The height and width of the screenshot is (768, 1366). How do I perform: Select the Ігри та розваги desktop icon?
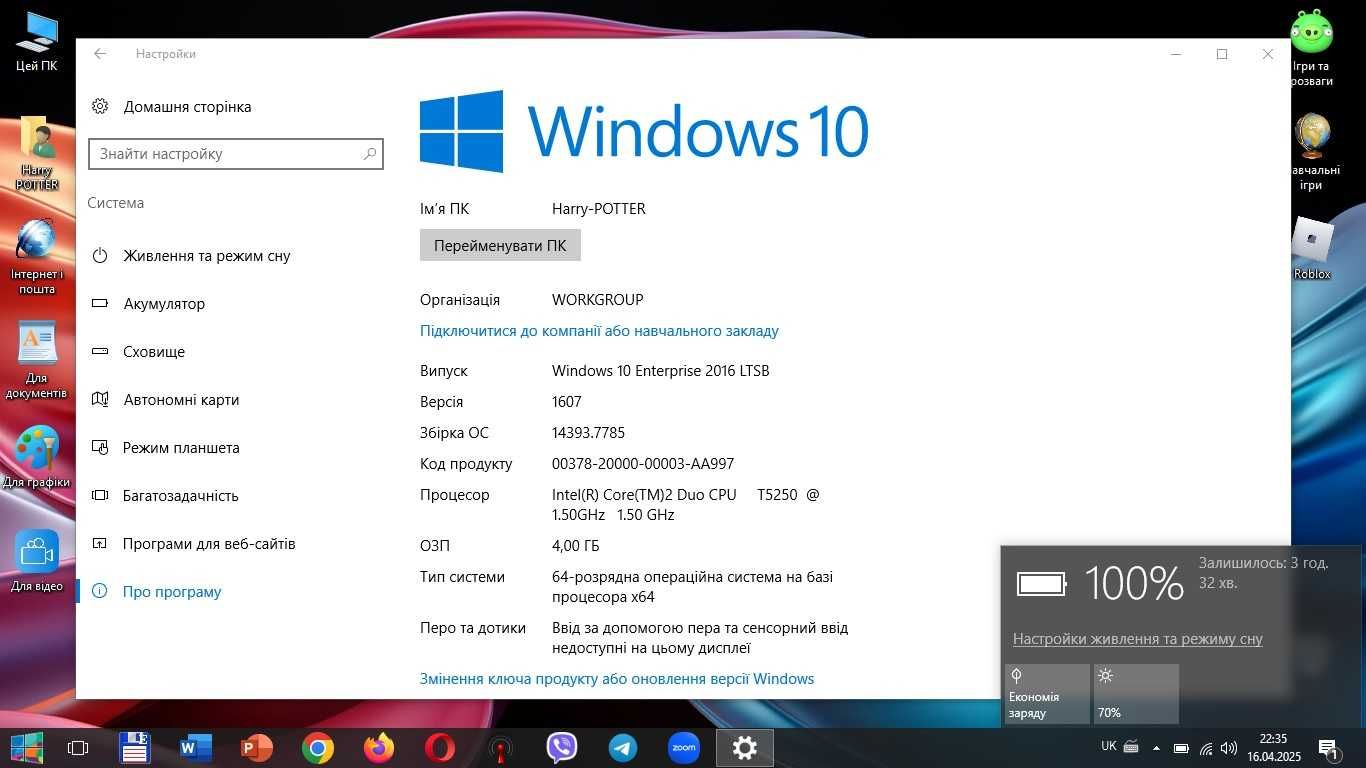(x=1311, y=48)
